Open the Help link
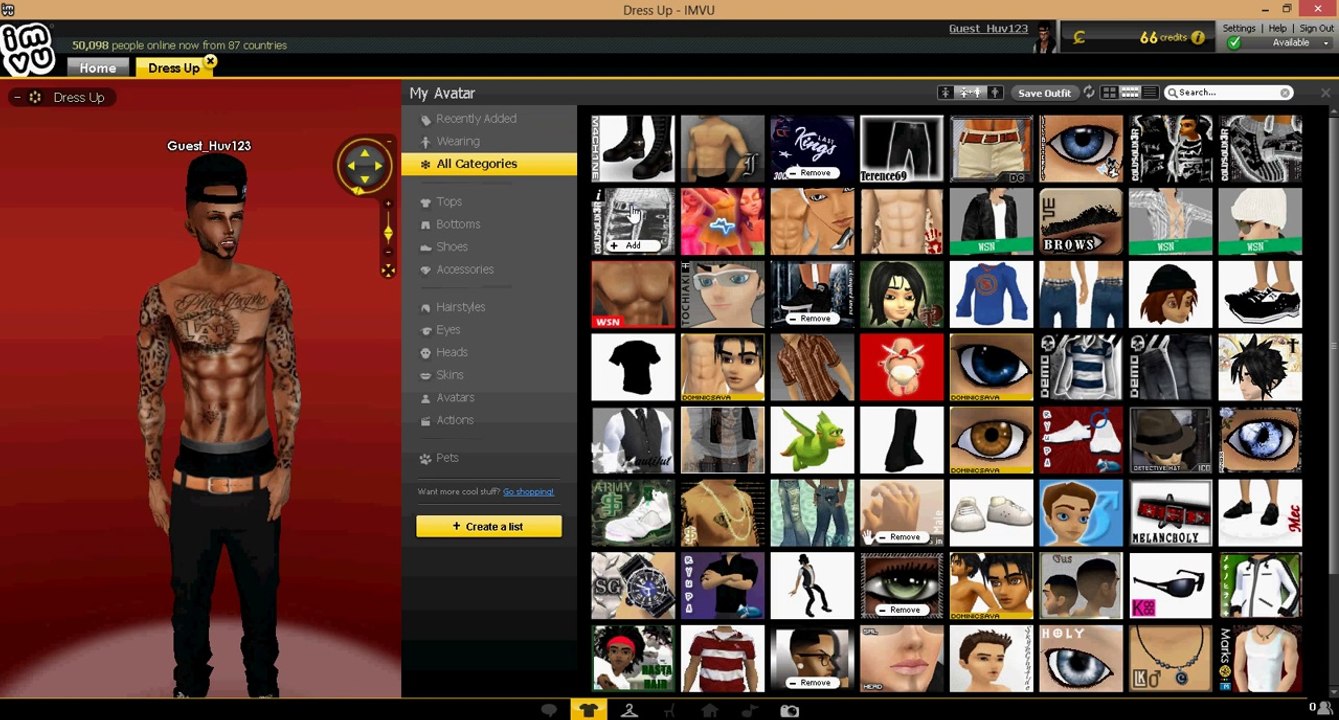This screenshot has height=720, width=1339. pos(1278,28)
